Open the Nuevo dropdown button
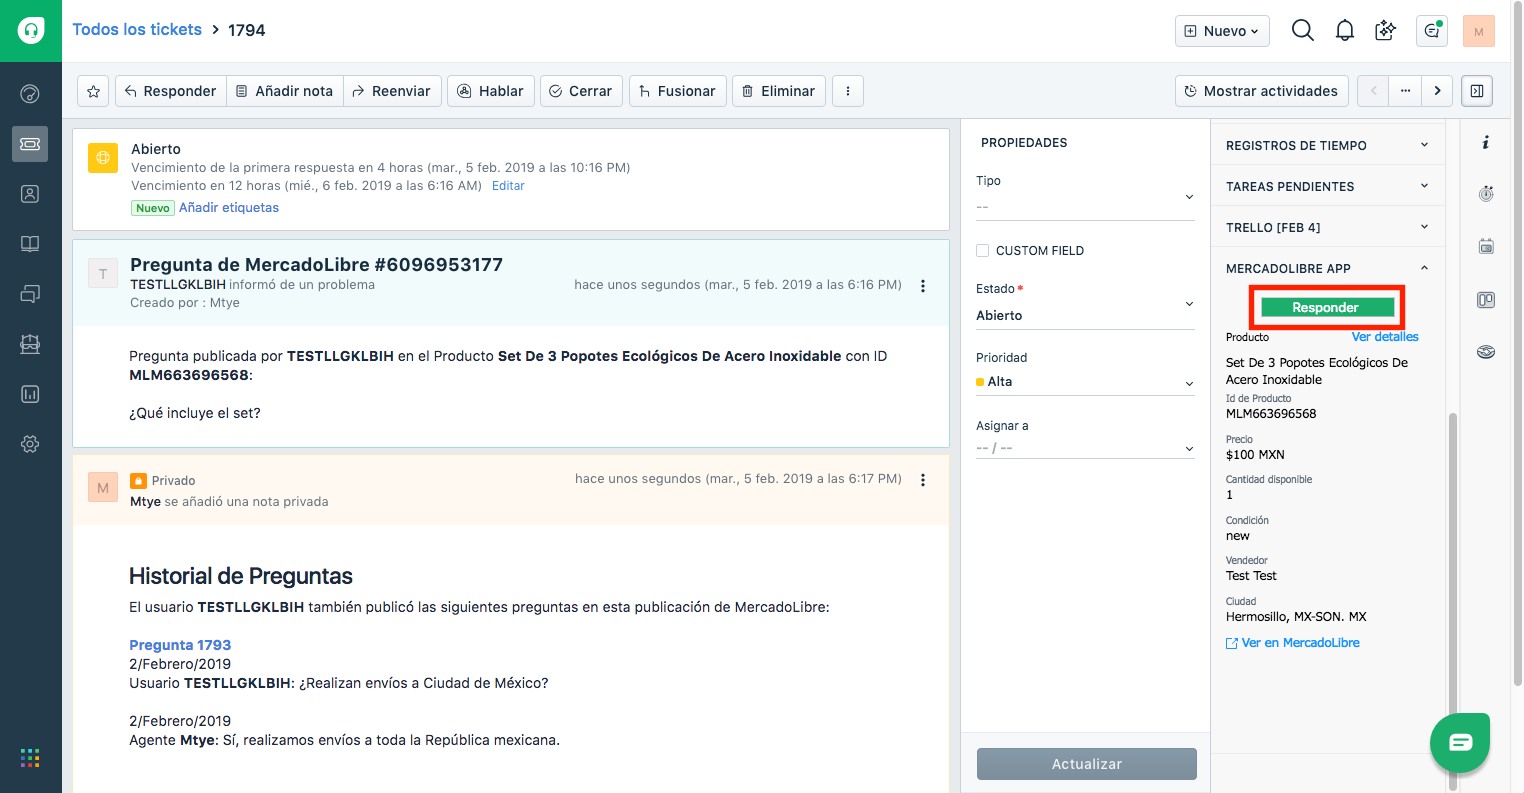The width and height of the screenshot is (1524, 793). 1222,31
